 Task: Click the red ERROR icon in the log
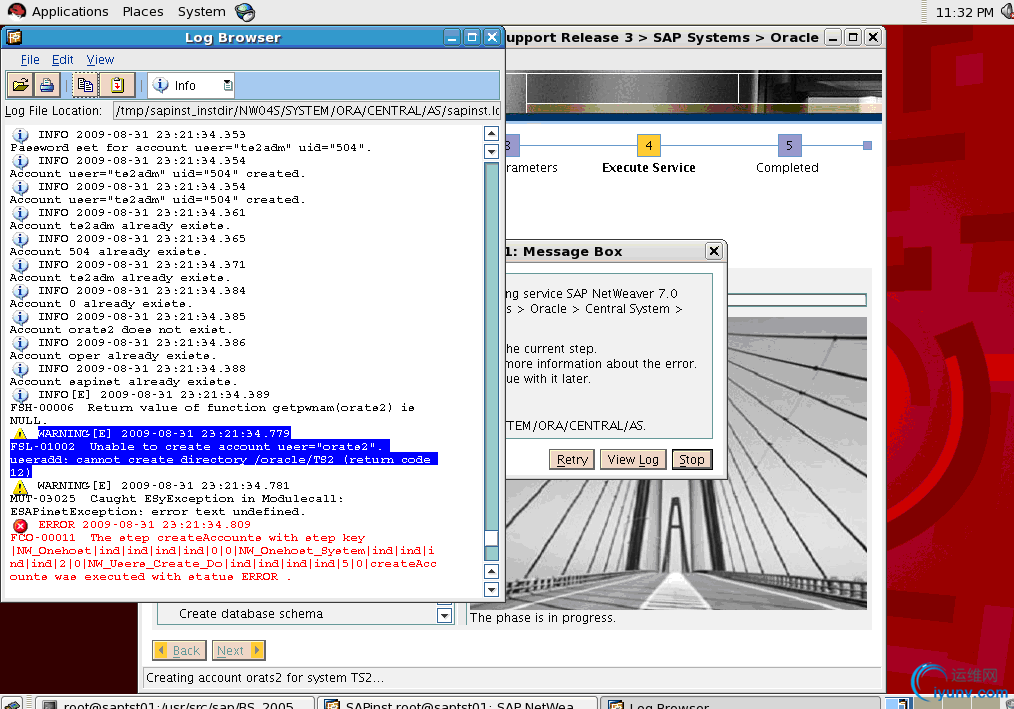tap(20, 525)
